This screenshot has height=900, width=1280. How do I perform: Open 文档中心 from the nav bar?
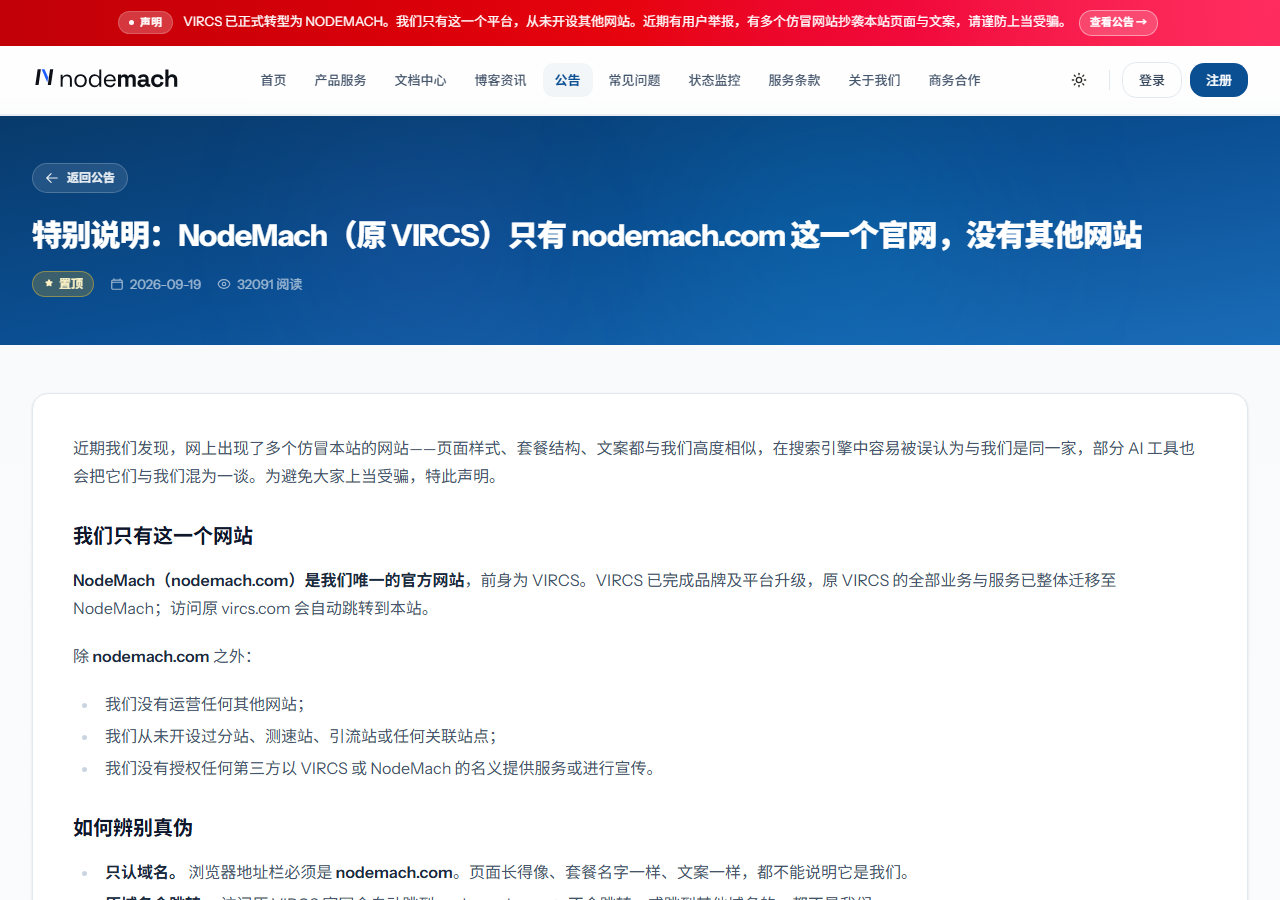tap(420, 80)
